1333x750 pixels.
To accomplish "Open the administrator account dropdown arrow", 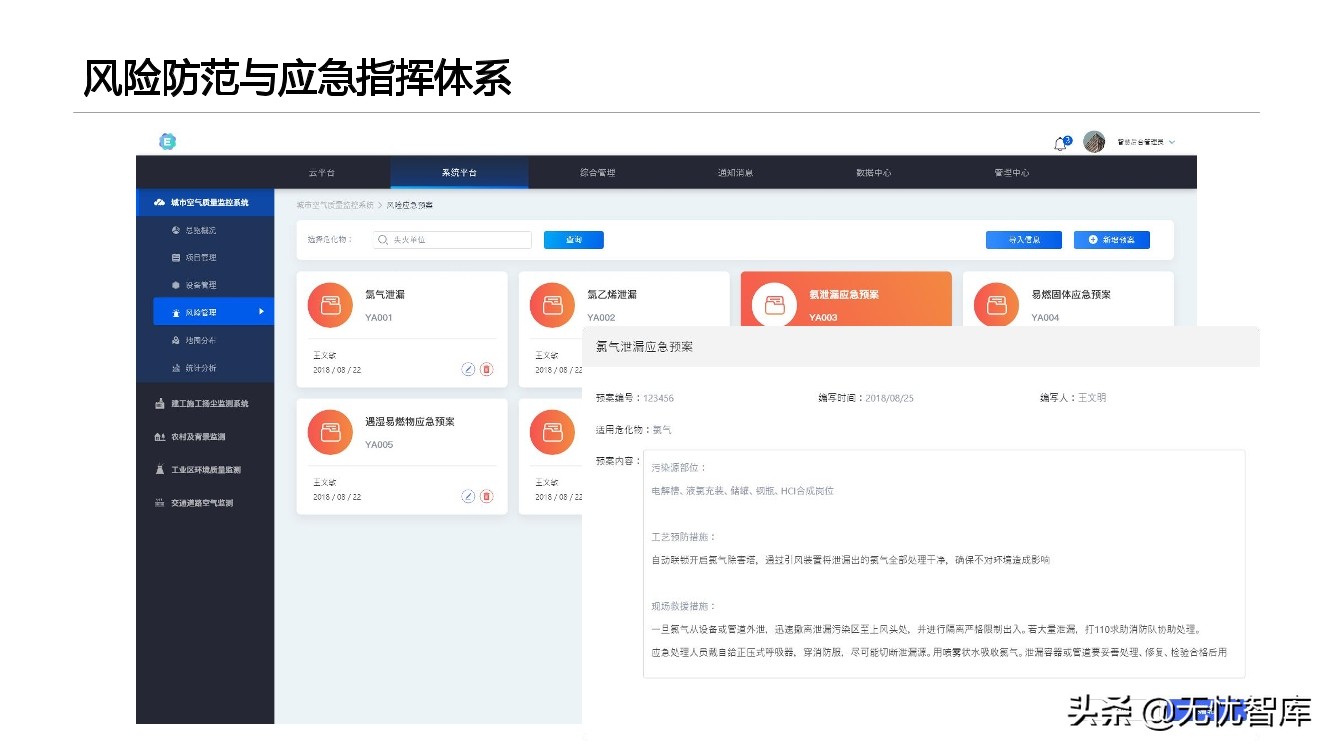I will tap(1172, 142).
